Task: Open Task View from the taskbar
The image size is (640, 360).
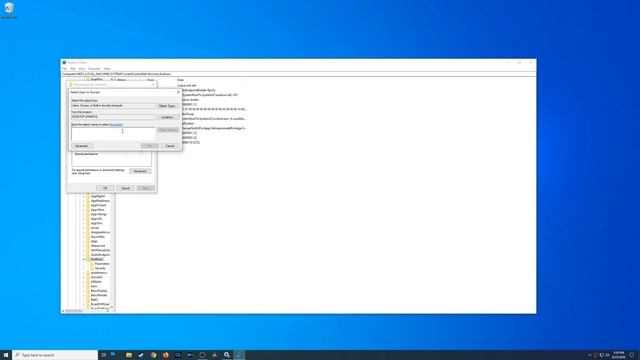Action: (104, 355)
